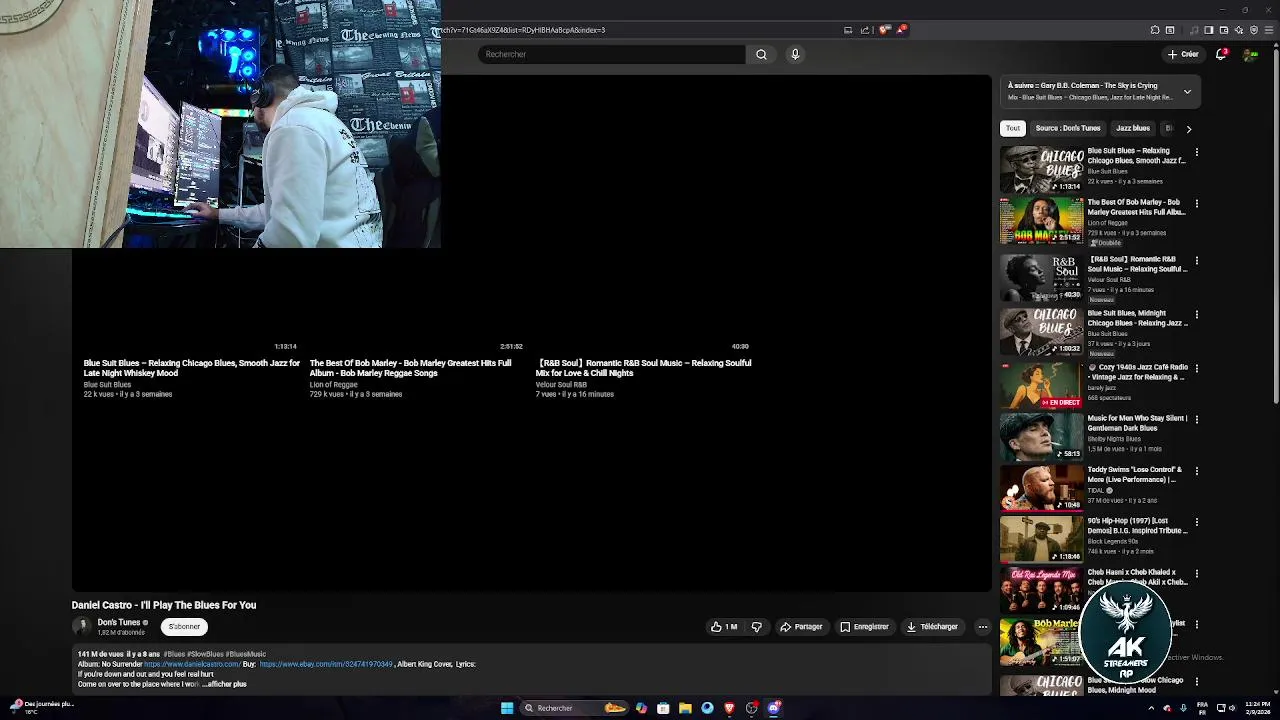Image resolution: width=1280 pixels, height=720 pixels.
Task: Open Blue Suit Blues Relaxing Chicago thumbnail in sidebar
Action: click(1041, 169)
